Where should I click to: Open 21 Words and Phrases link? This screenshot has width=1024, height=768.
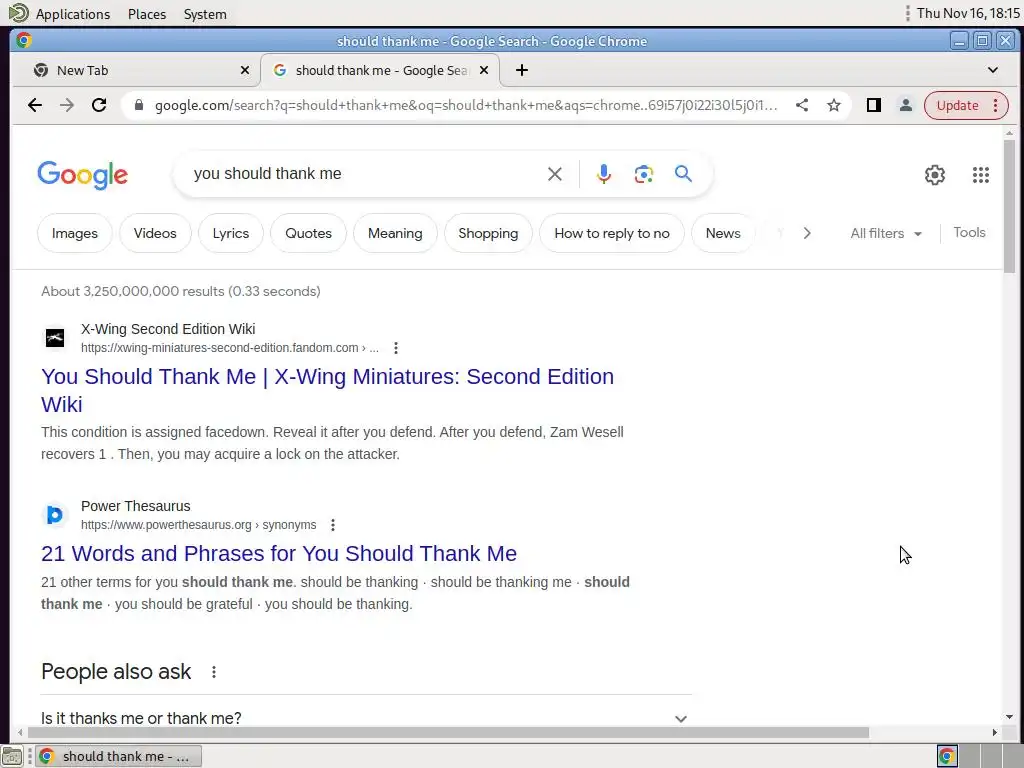[x=279, y=553]
